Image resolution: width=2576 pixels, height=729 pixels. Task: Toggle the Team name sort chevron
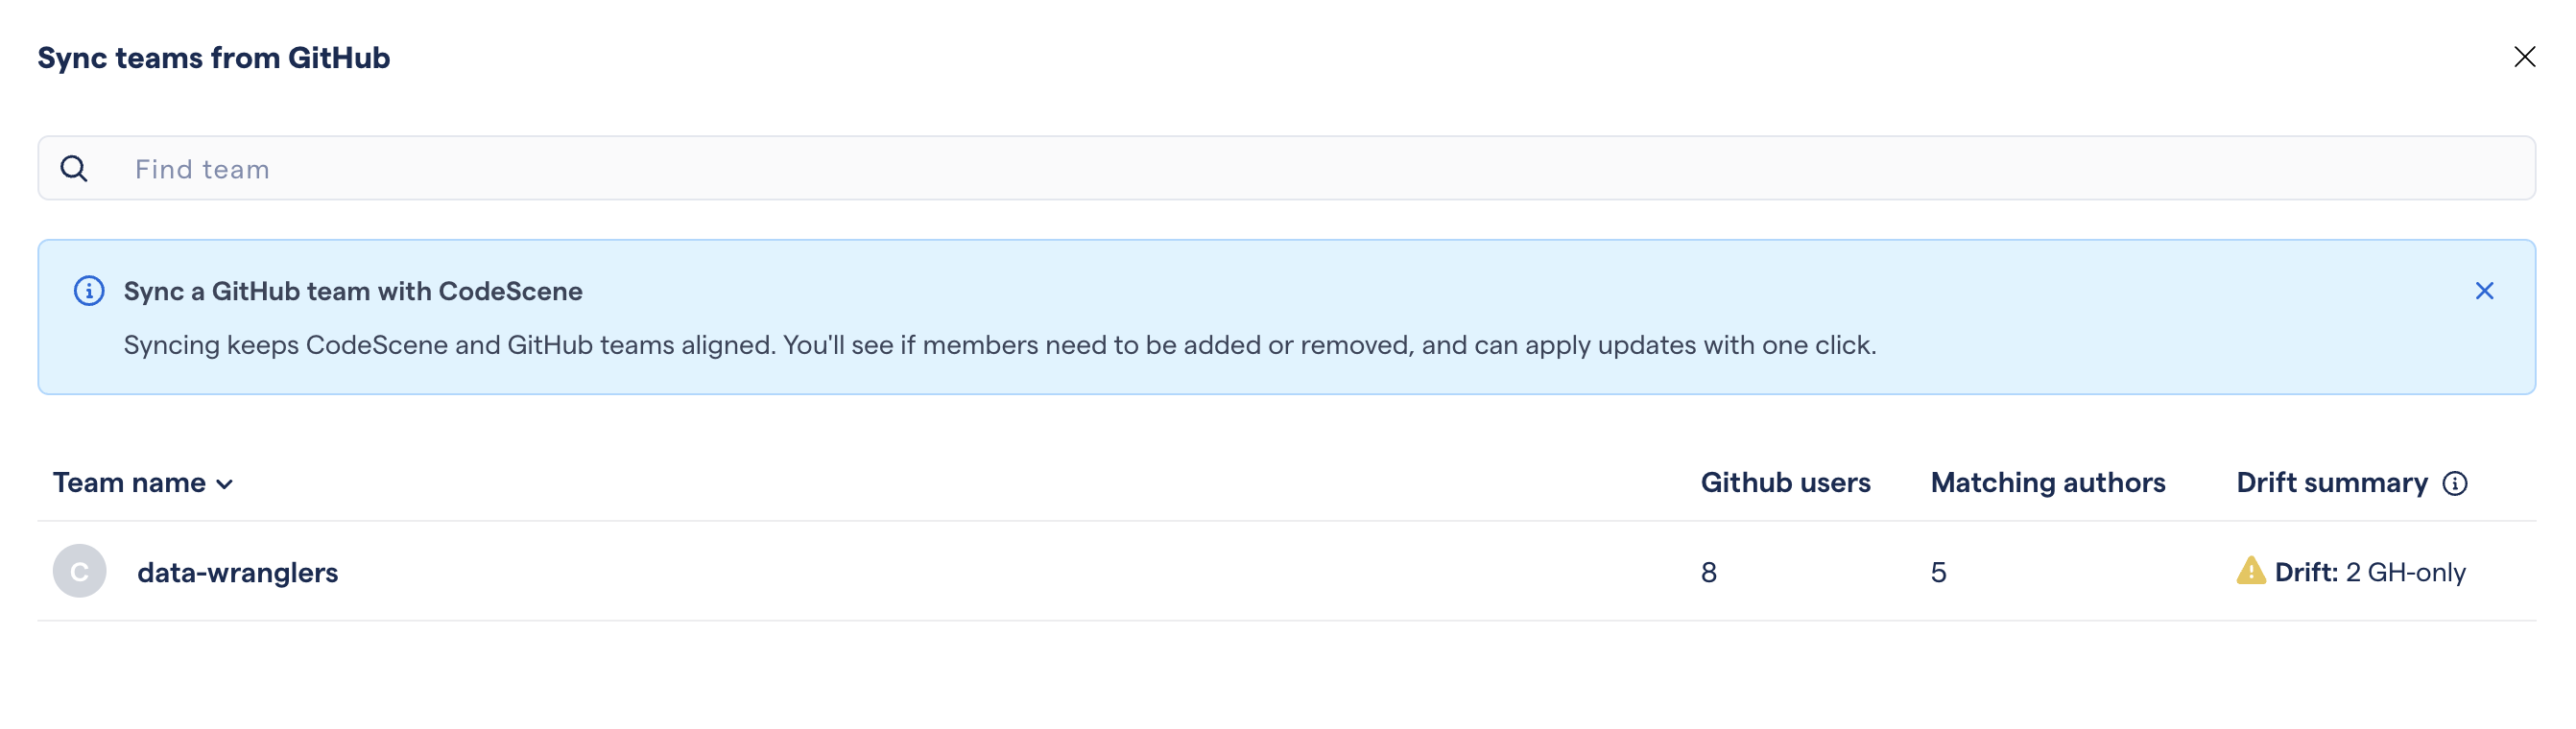(225, 485)
